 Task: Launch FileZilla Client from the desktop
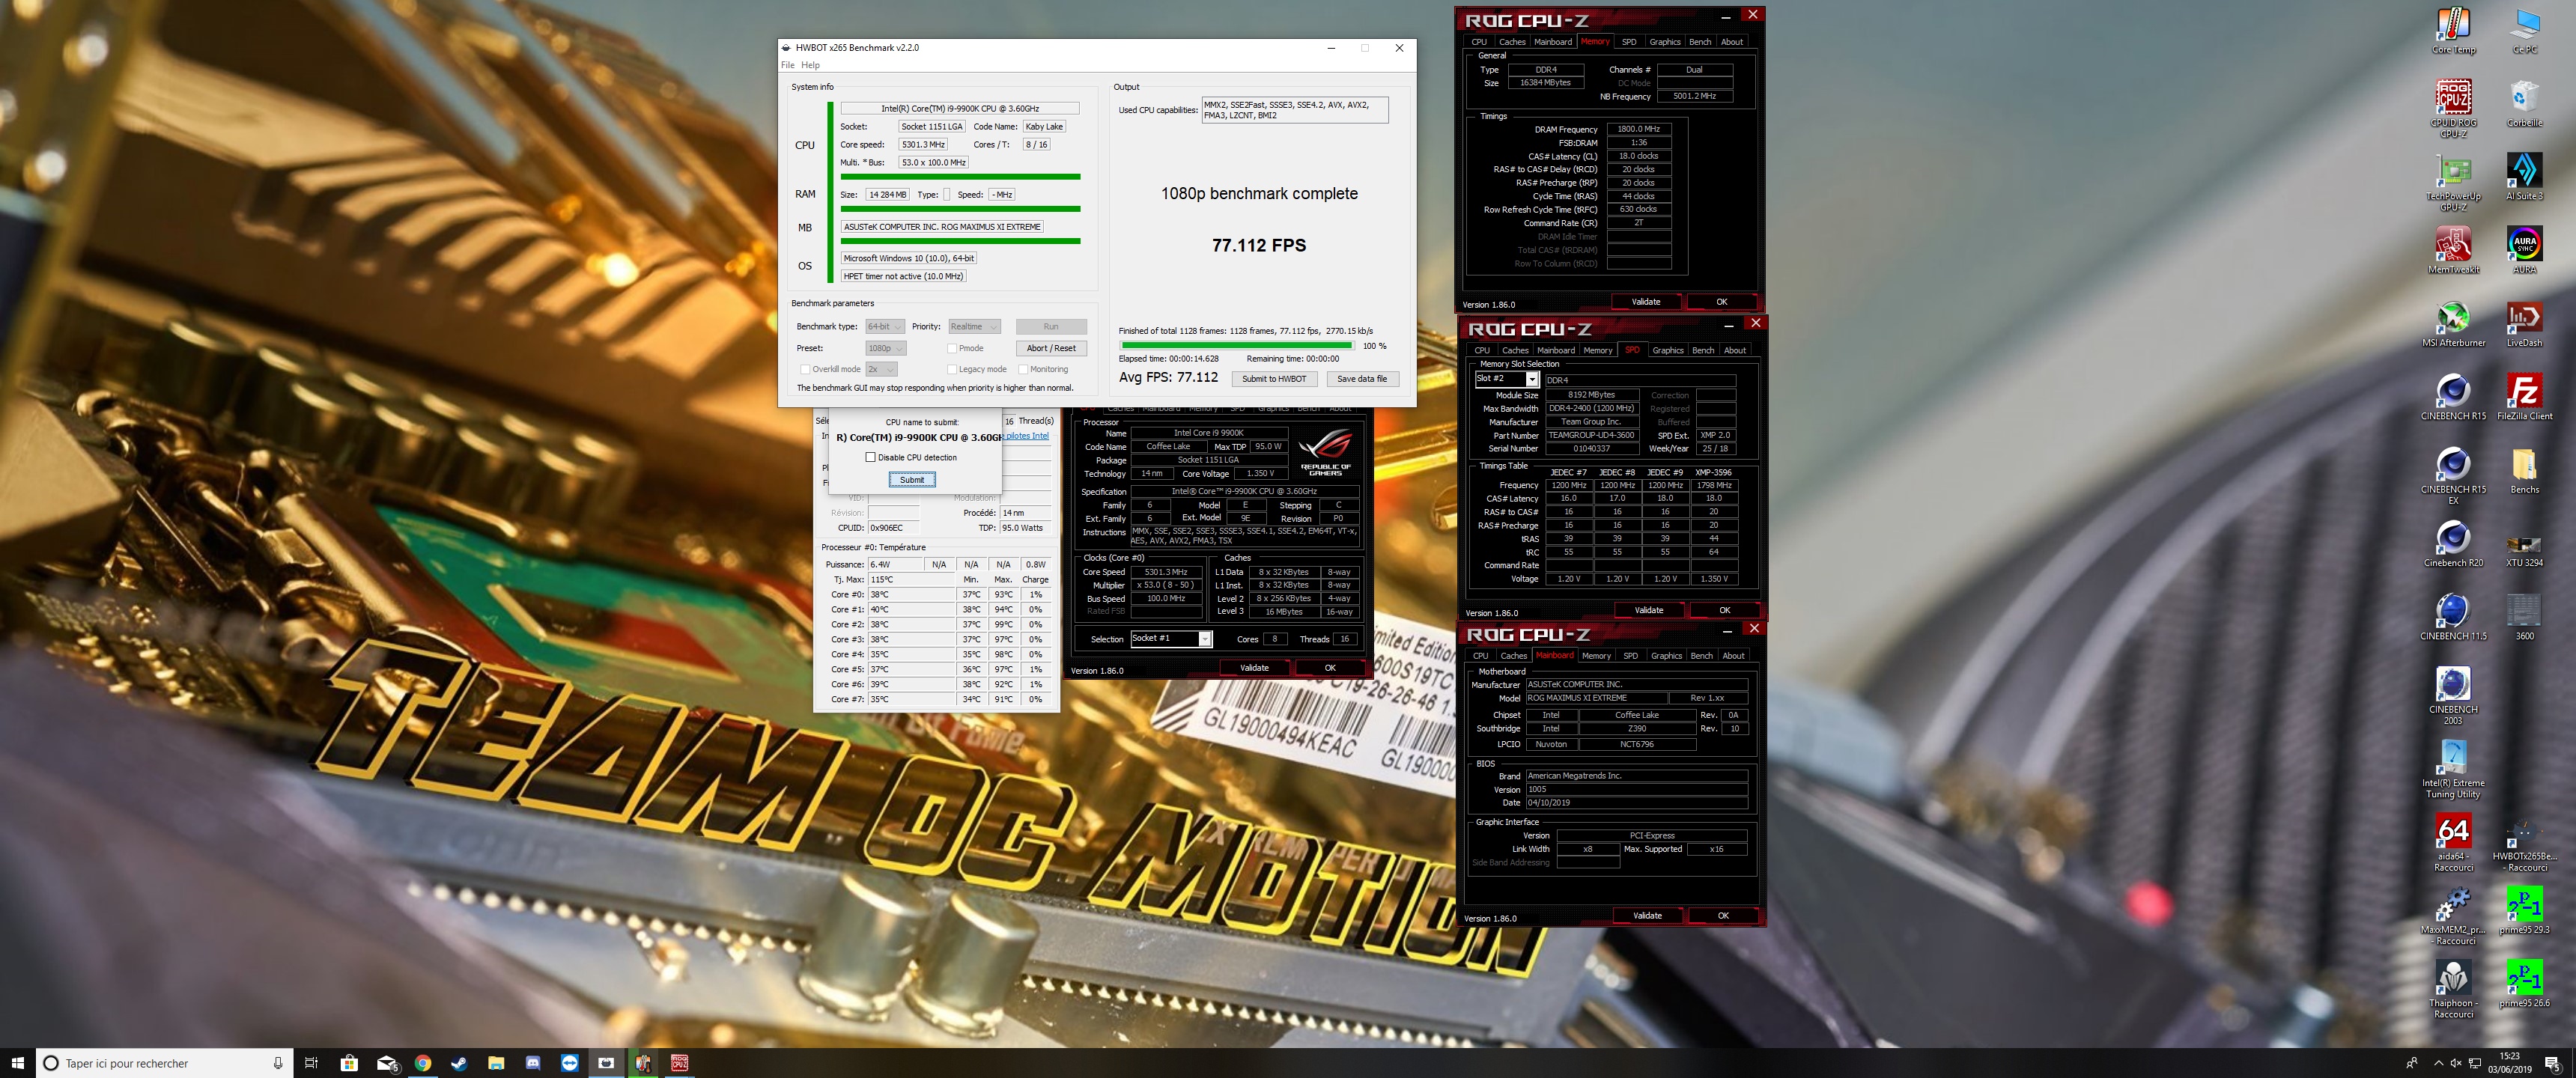(x=2524, y=397)
